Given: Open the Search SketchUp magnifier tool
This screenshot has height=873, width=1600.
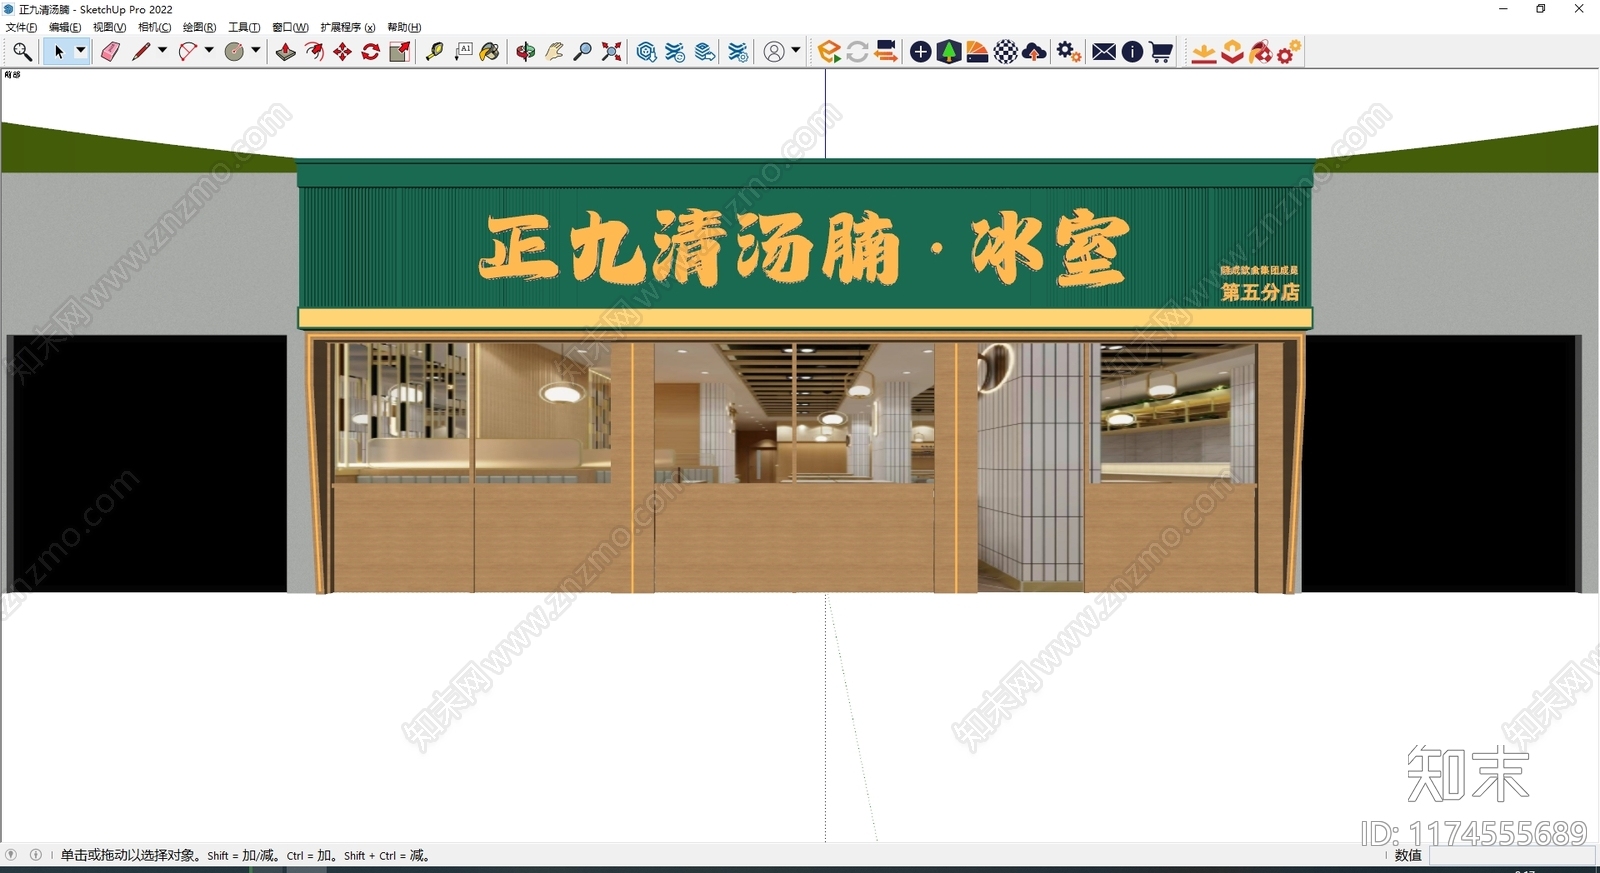Looking at the screenshot, I should 22,52.
